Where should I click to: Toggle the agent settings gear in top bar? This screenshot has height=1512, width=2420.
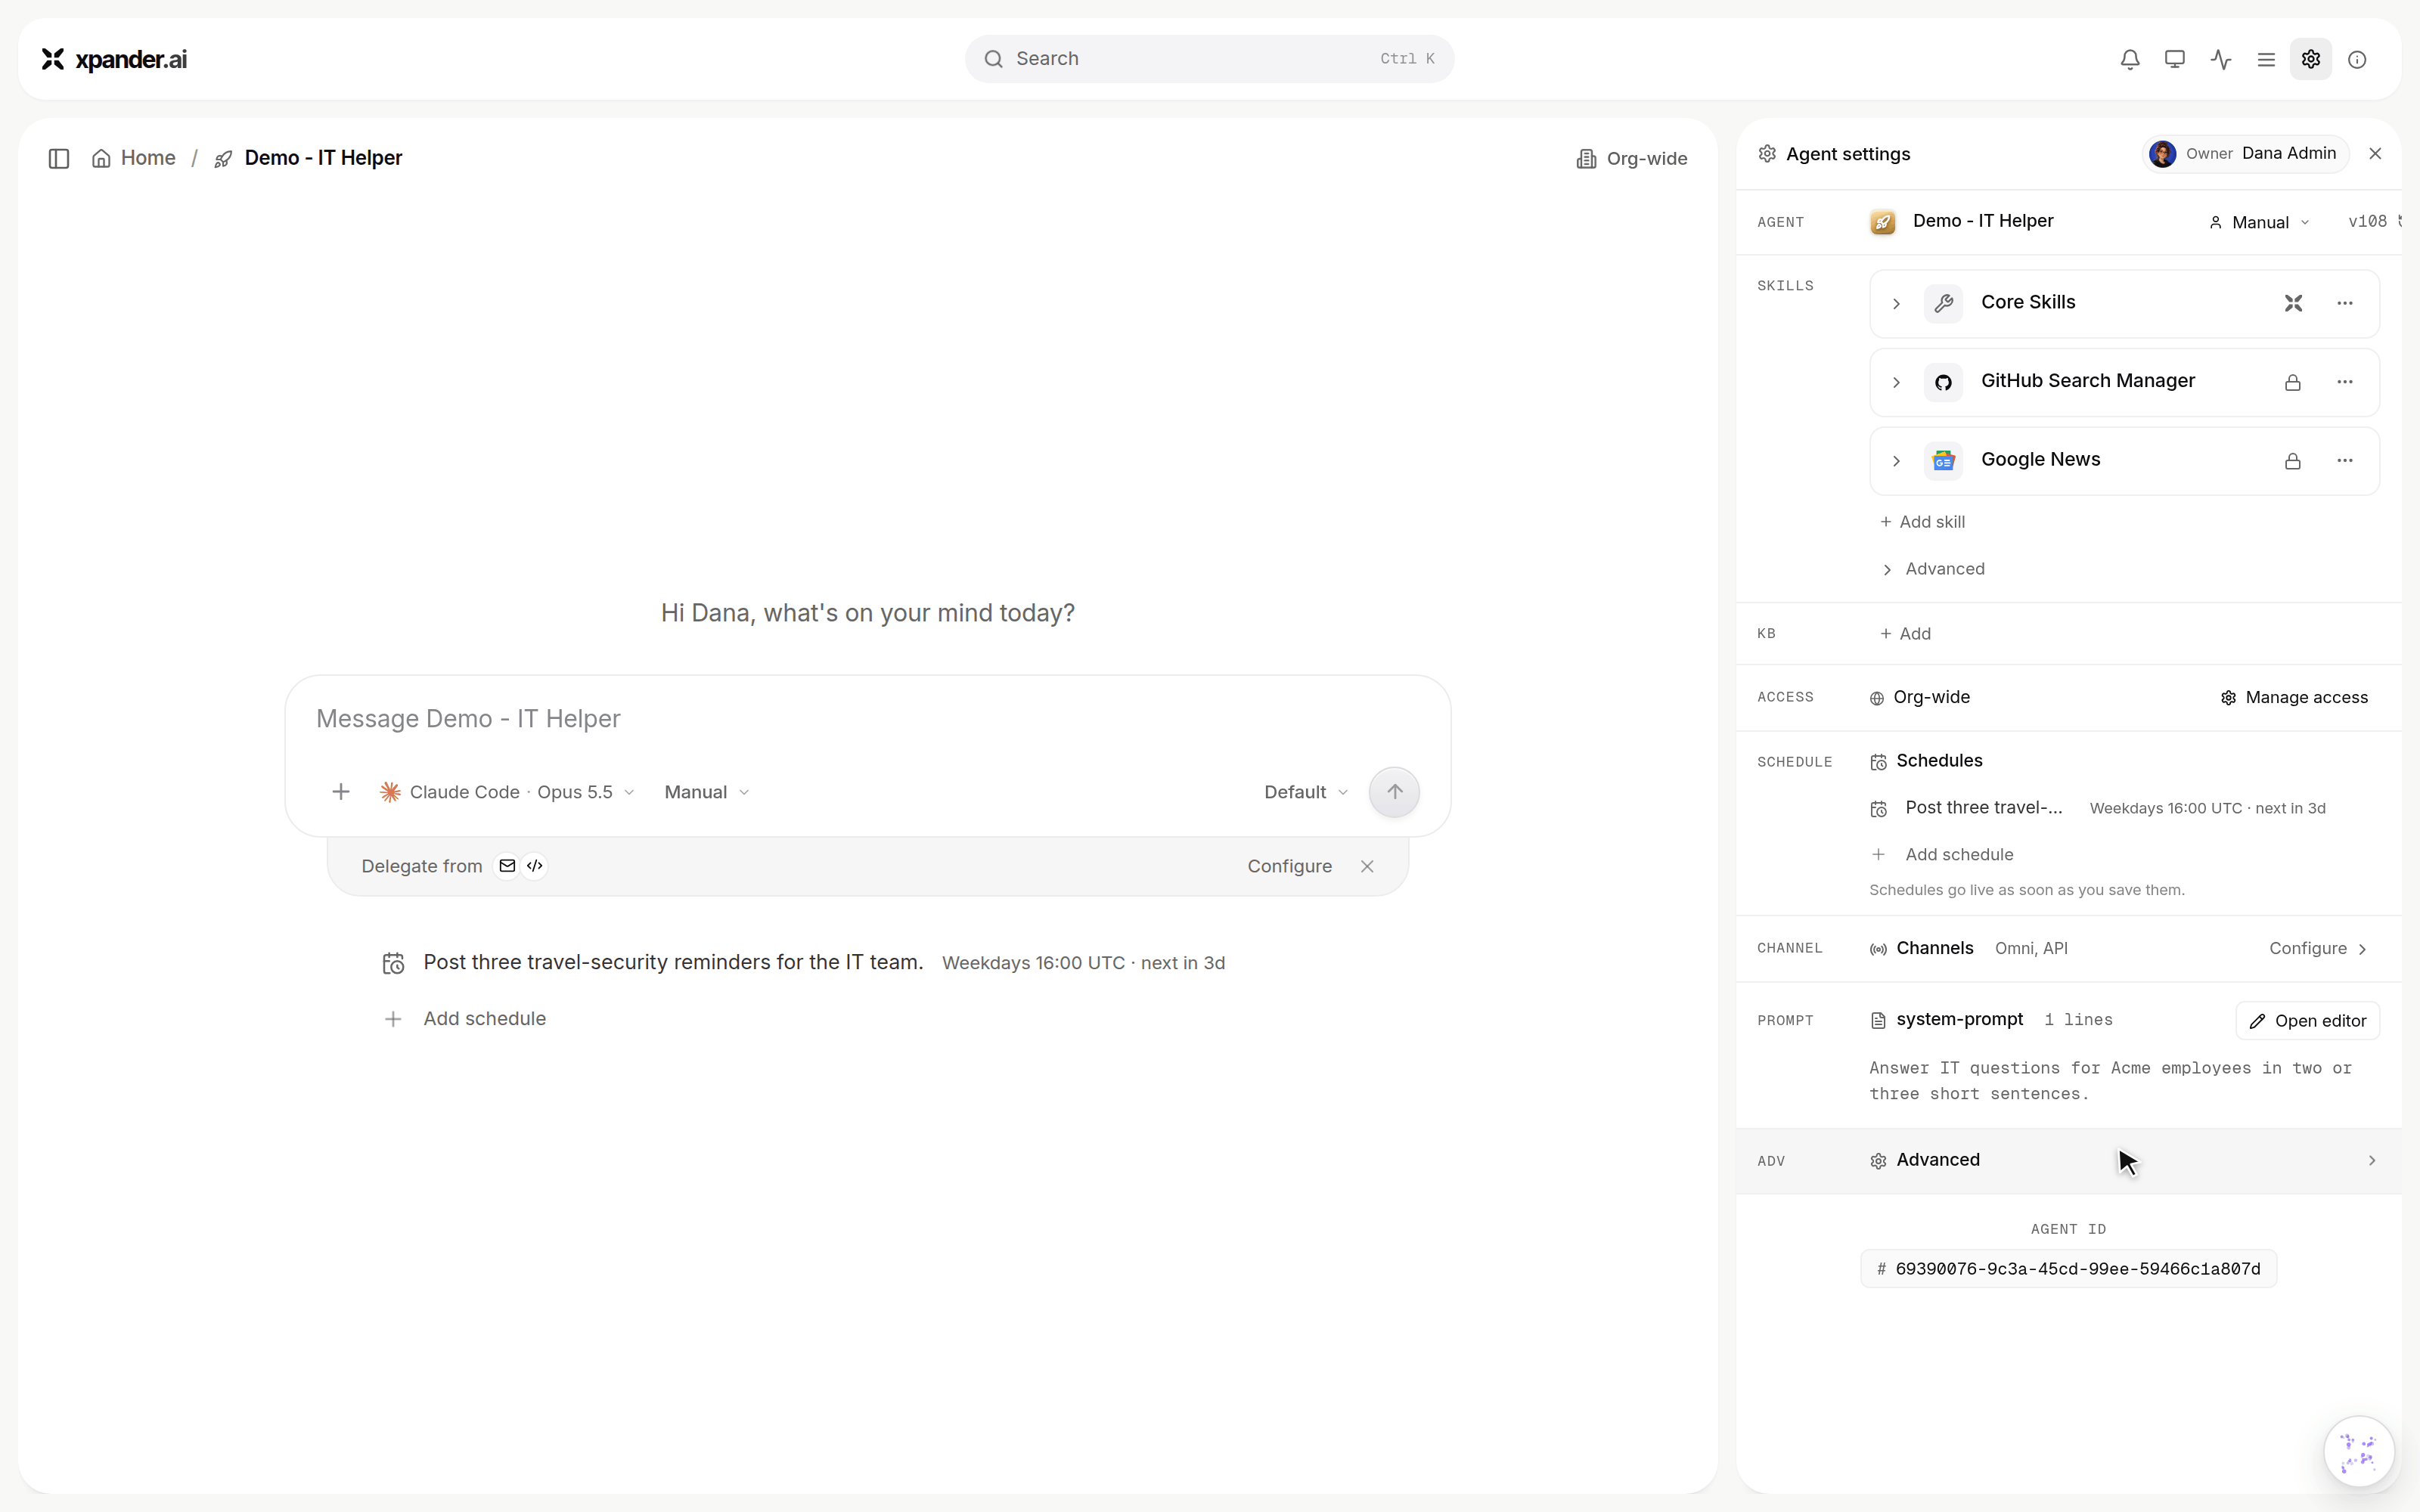(2311, 59)
